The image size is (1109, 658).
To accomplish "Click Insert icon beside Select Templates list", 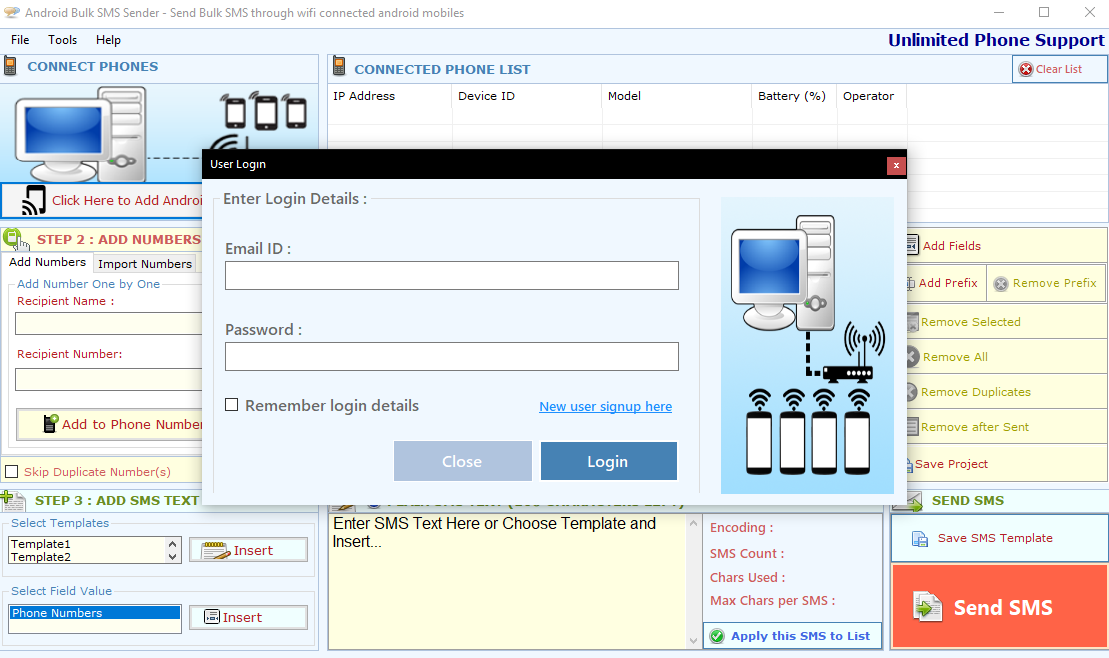I will [x=215, y=550].
